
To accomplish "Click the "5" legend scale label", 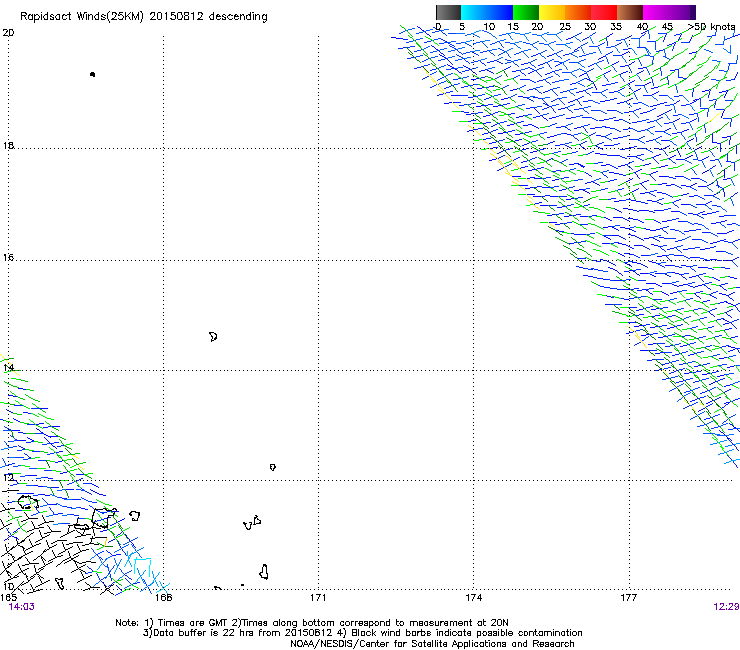I will click(x=462, y=27).
